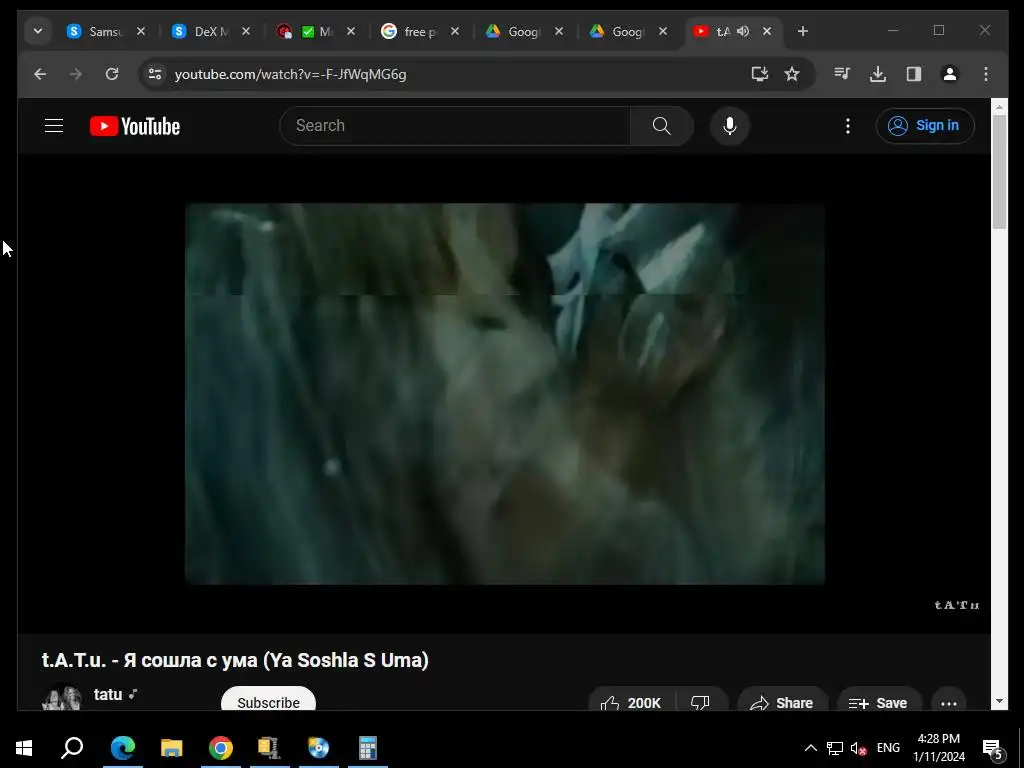The width and height of the screenshot is (1024, 768).
Task: Toggle Chrome side panel
Action: pos(914,74)
